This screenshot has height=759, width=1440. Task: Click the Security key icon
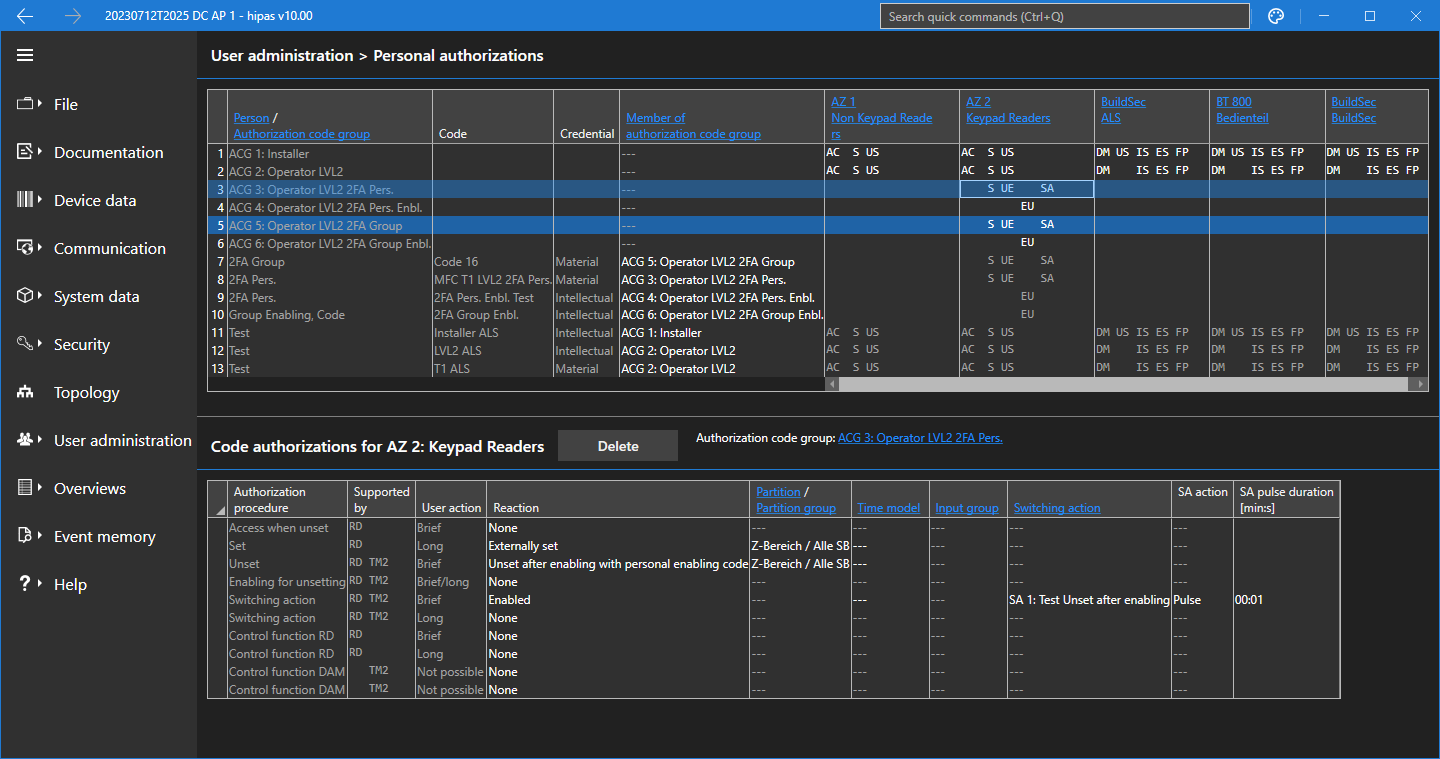coord(25,344)
